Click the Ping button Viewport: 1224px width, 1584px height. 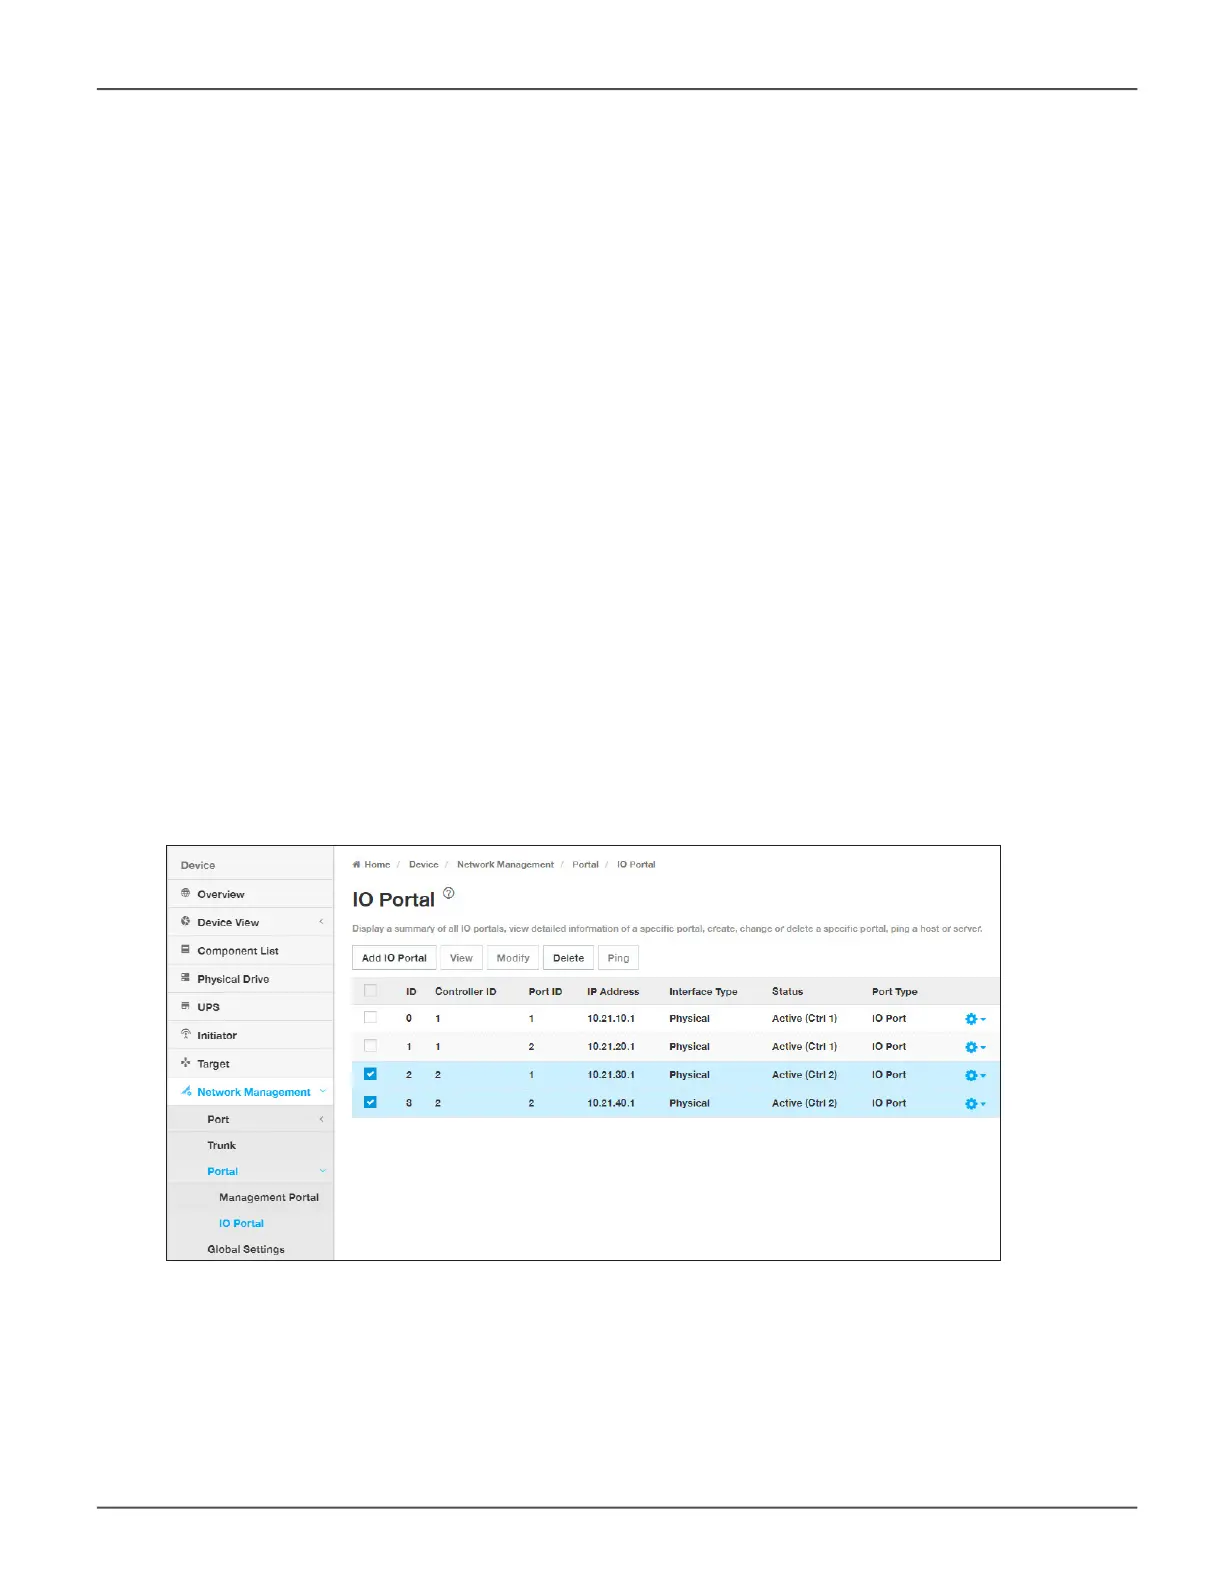pos(618,958)
